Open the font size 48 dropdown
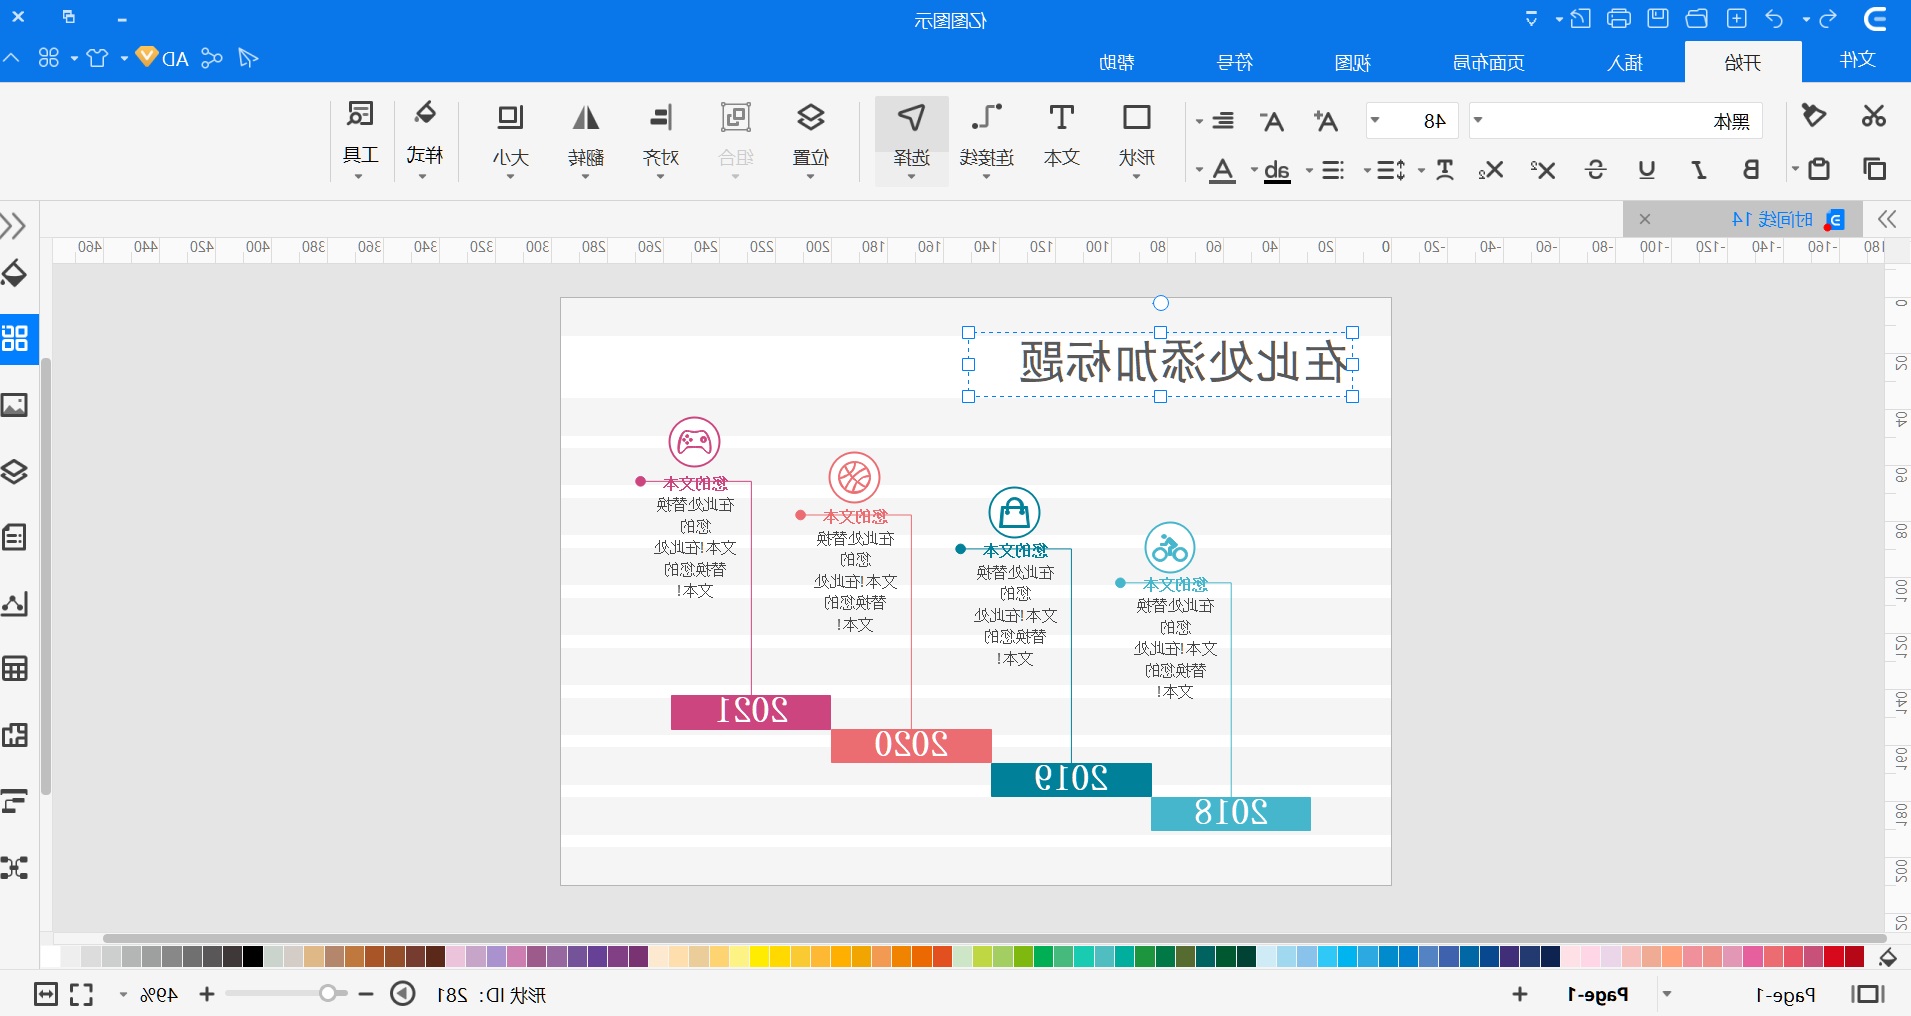Image resolution: width=1911 pixels, height=1016 pixels. (x=1376, y=121)
